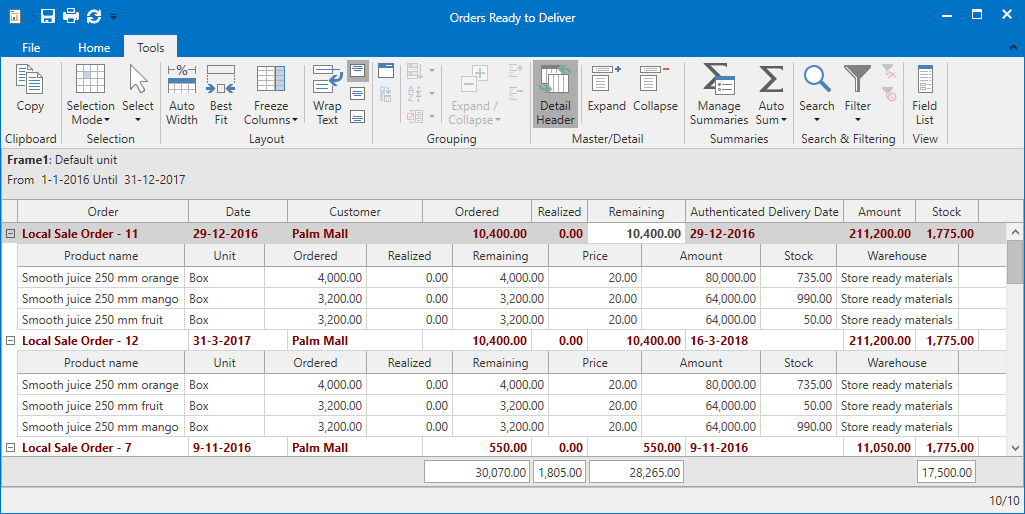
Task: Open the File tab
Action: click(x=31, y=48)
